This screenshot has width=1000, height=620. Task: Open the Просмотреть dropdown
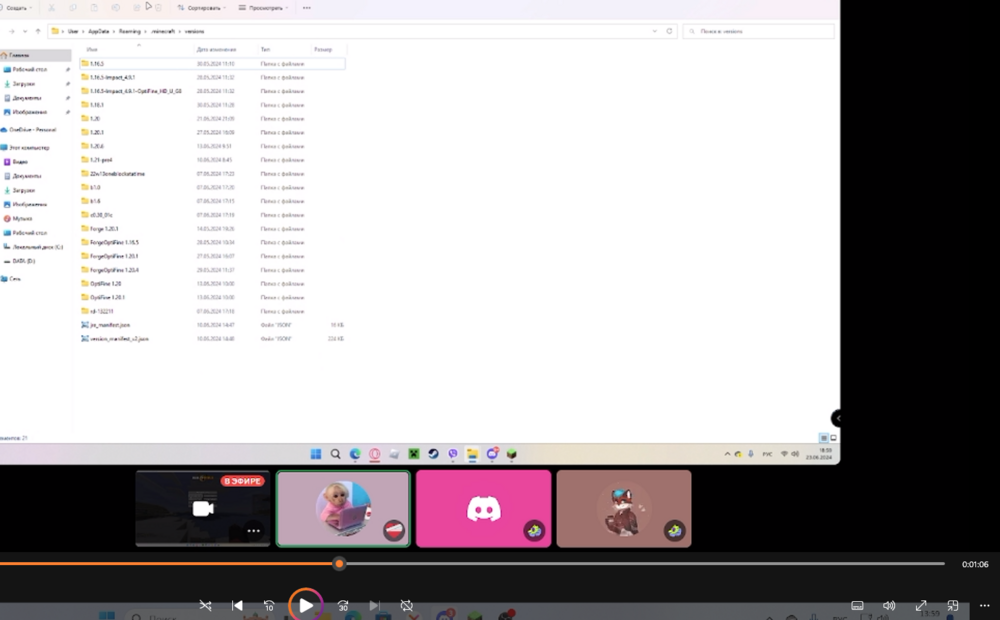pos(263,8)
